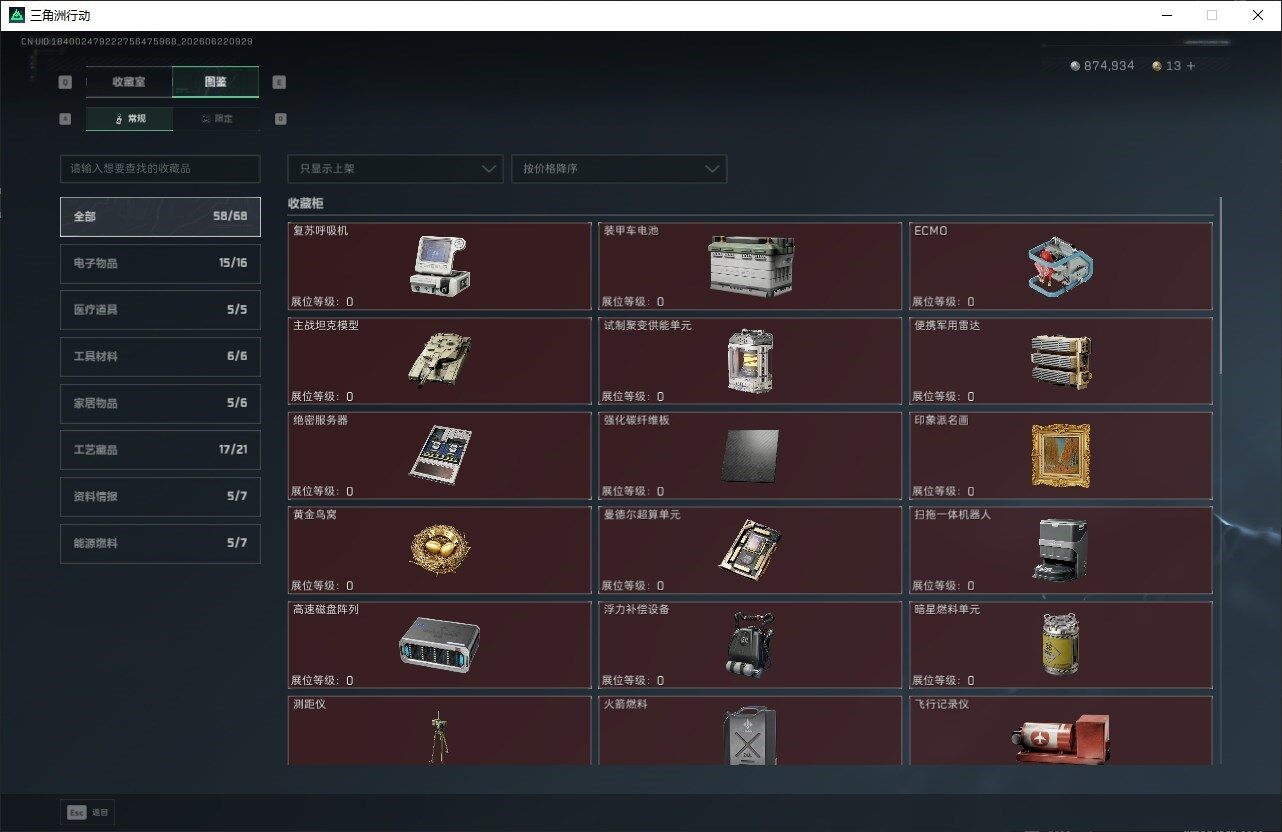Focus the collectible search input field
The image size is (1282, 832).
coord(160,168)
